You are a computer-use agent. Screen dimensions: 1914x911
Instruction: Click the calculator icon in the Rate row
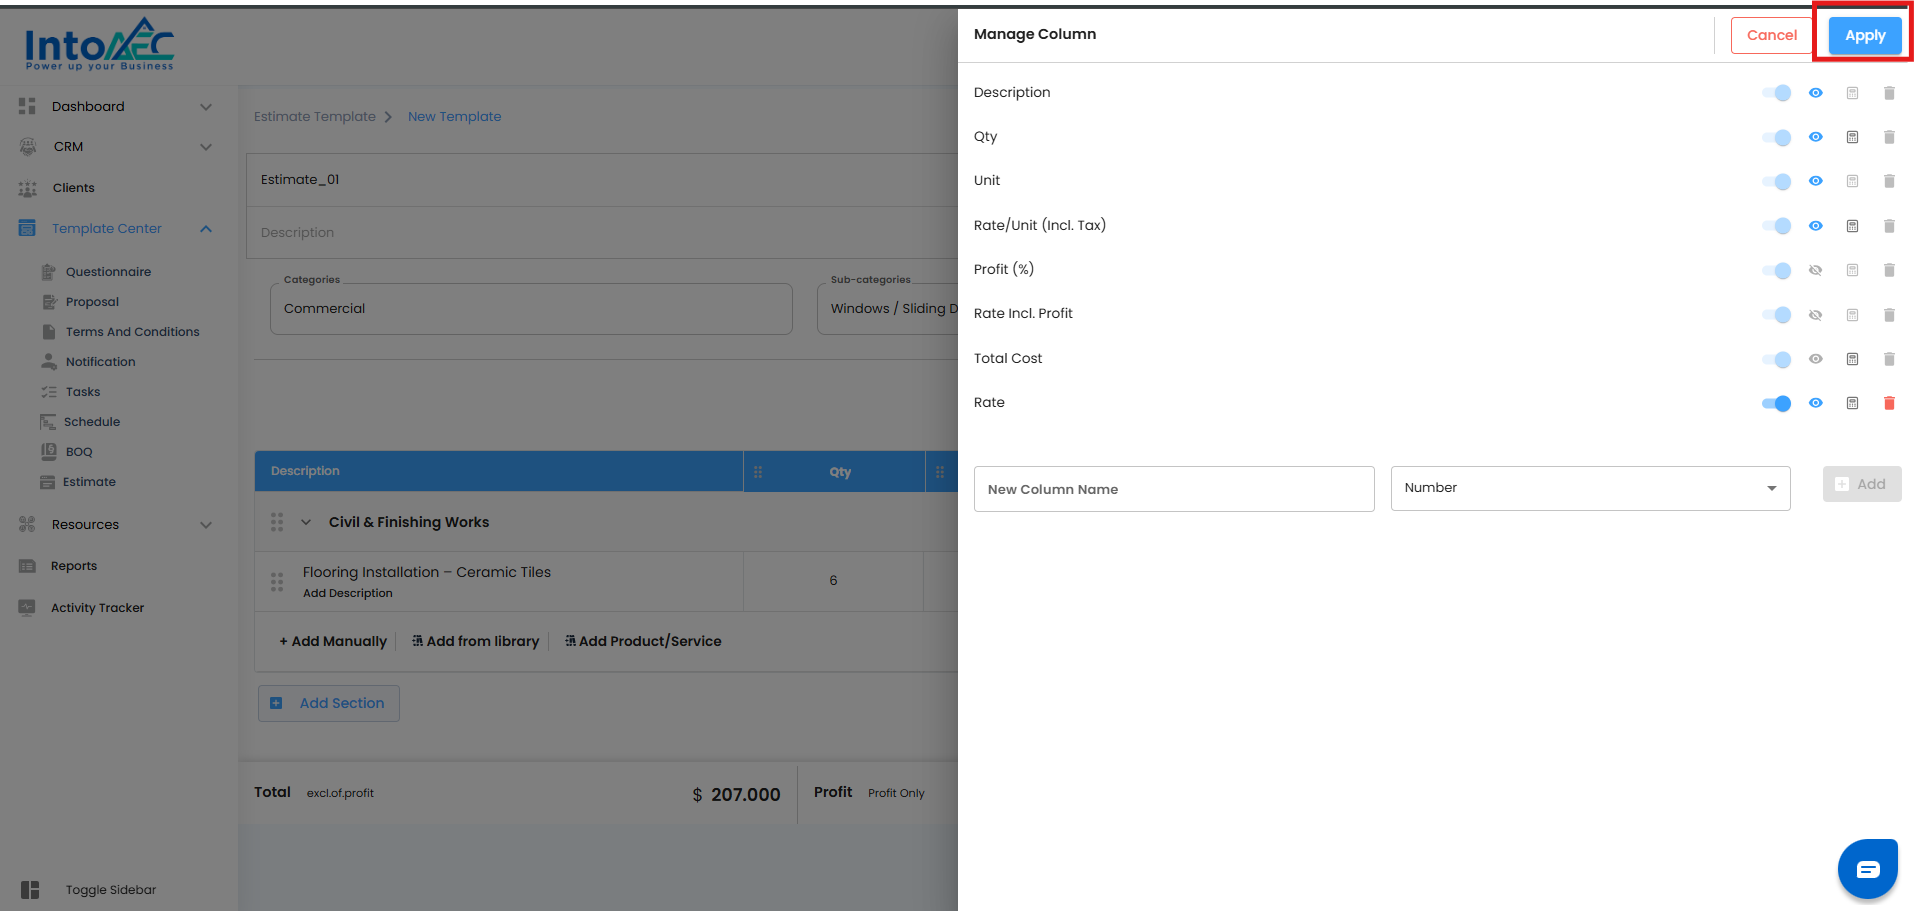click(1852, 403)
